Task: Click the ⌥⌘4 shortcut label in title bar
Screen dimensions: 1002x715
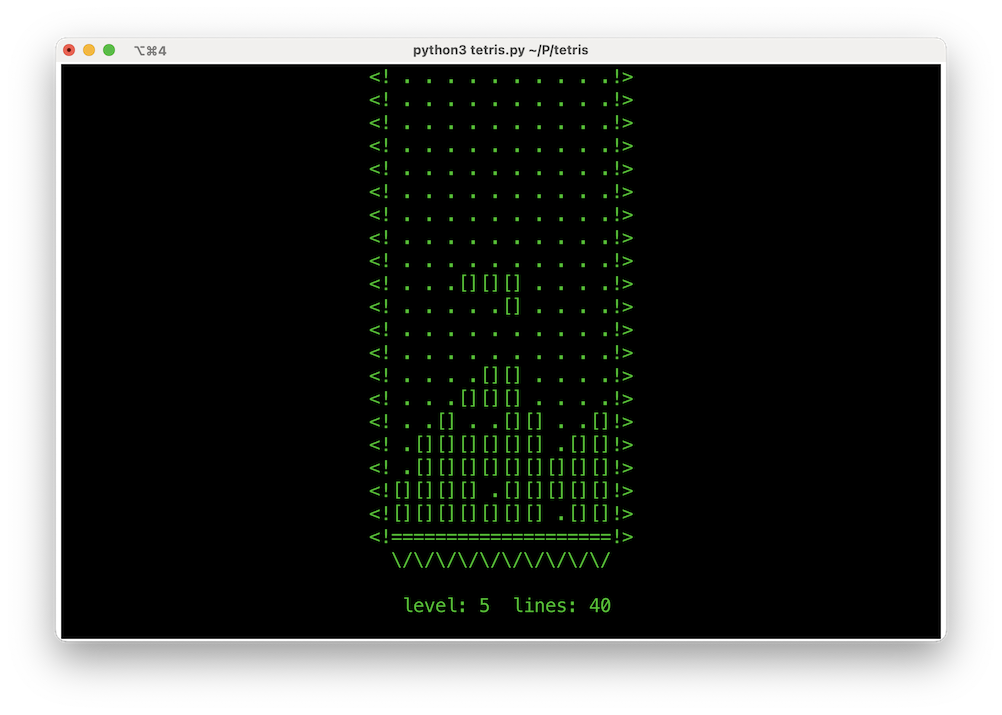Action: (x=150, y=50)
